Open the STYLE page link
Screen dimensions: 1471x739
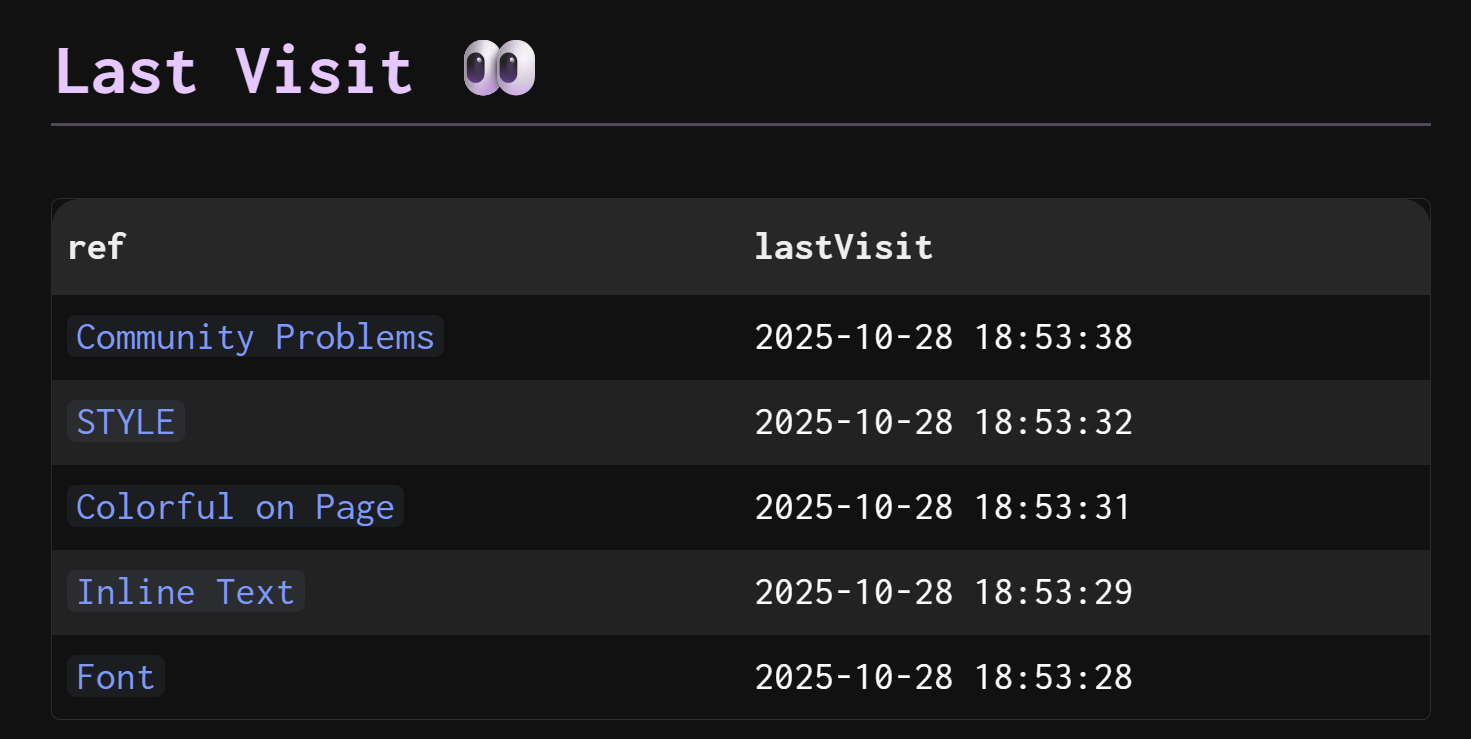[126, 422]
